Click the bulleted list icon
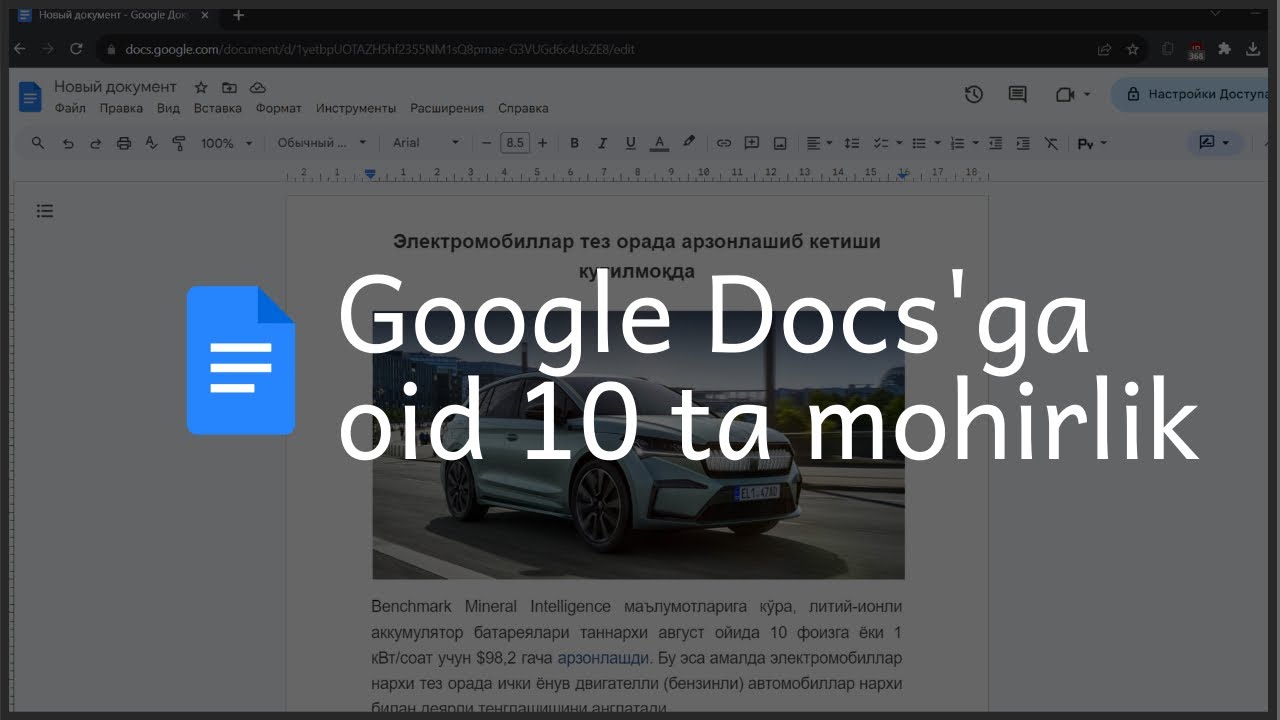The image size is (1280, 720). (919, 143)
